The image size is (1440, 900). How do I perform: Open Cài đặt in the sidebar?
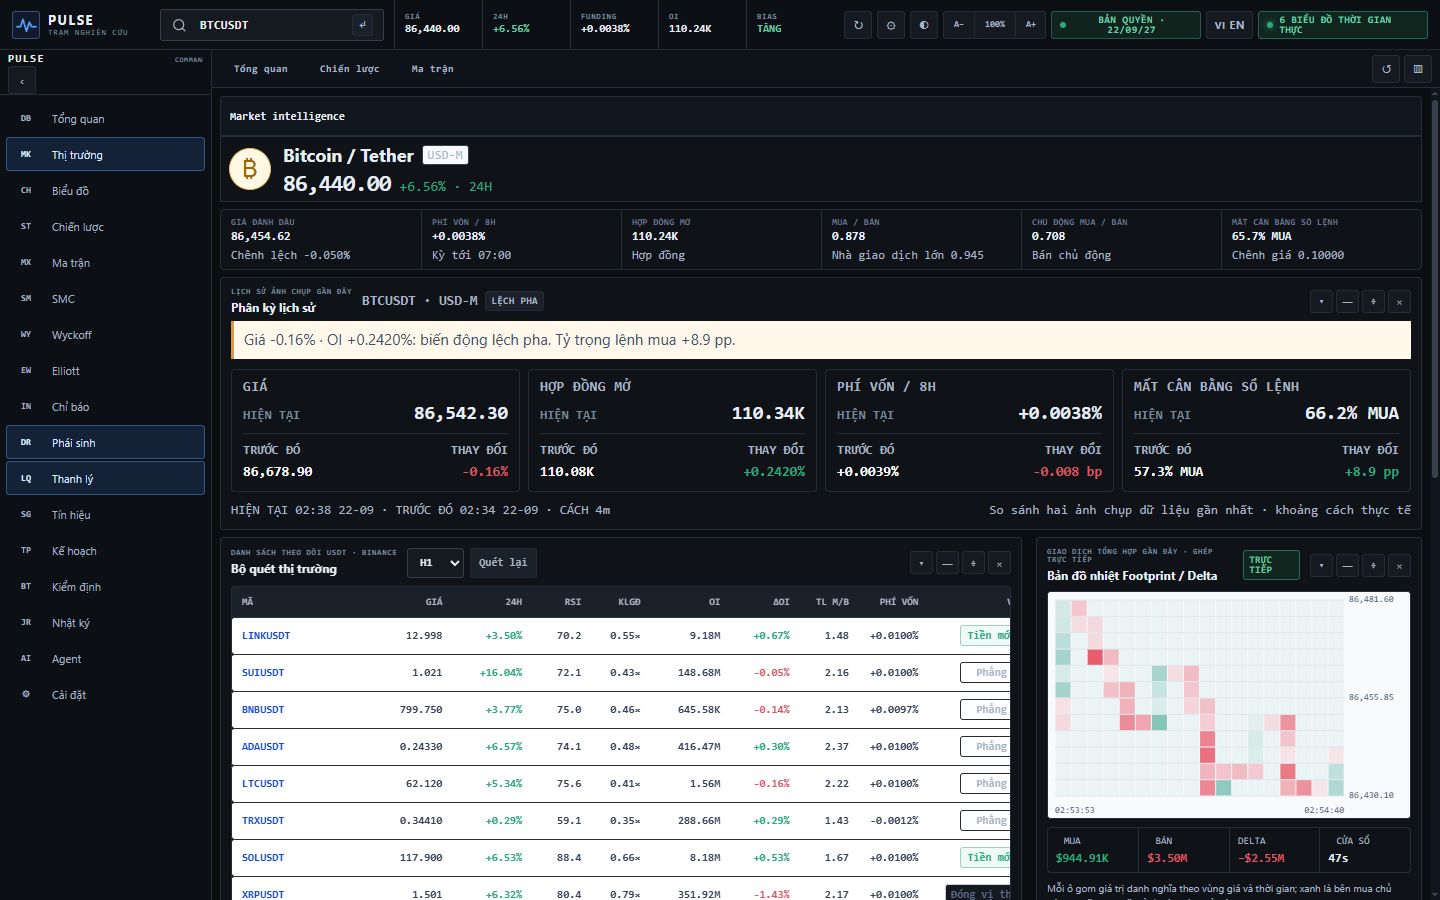(105, 695)
